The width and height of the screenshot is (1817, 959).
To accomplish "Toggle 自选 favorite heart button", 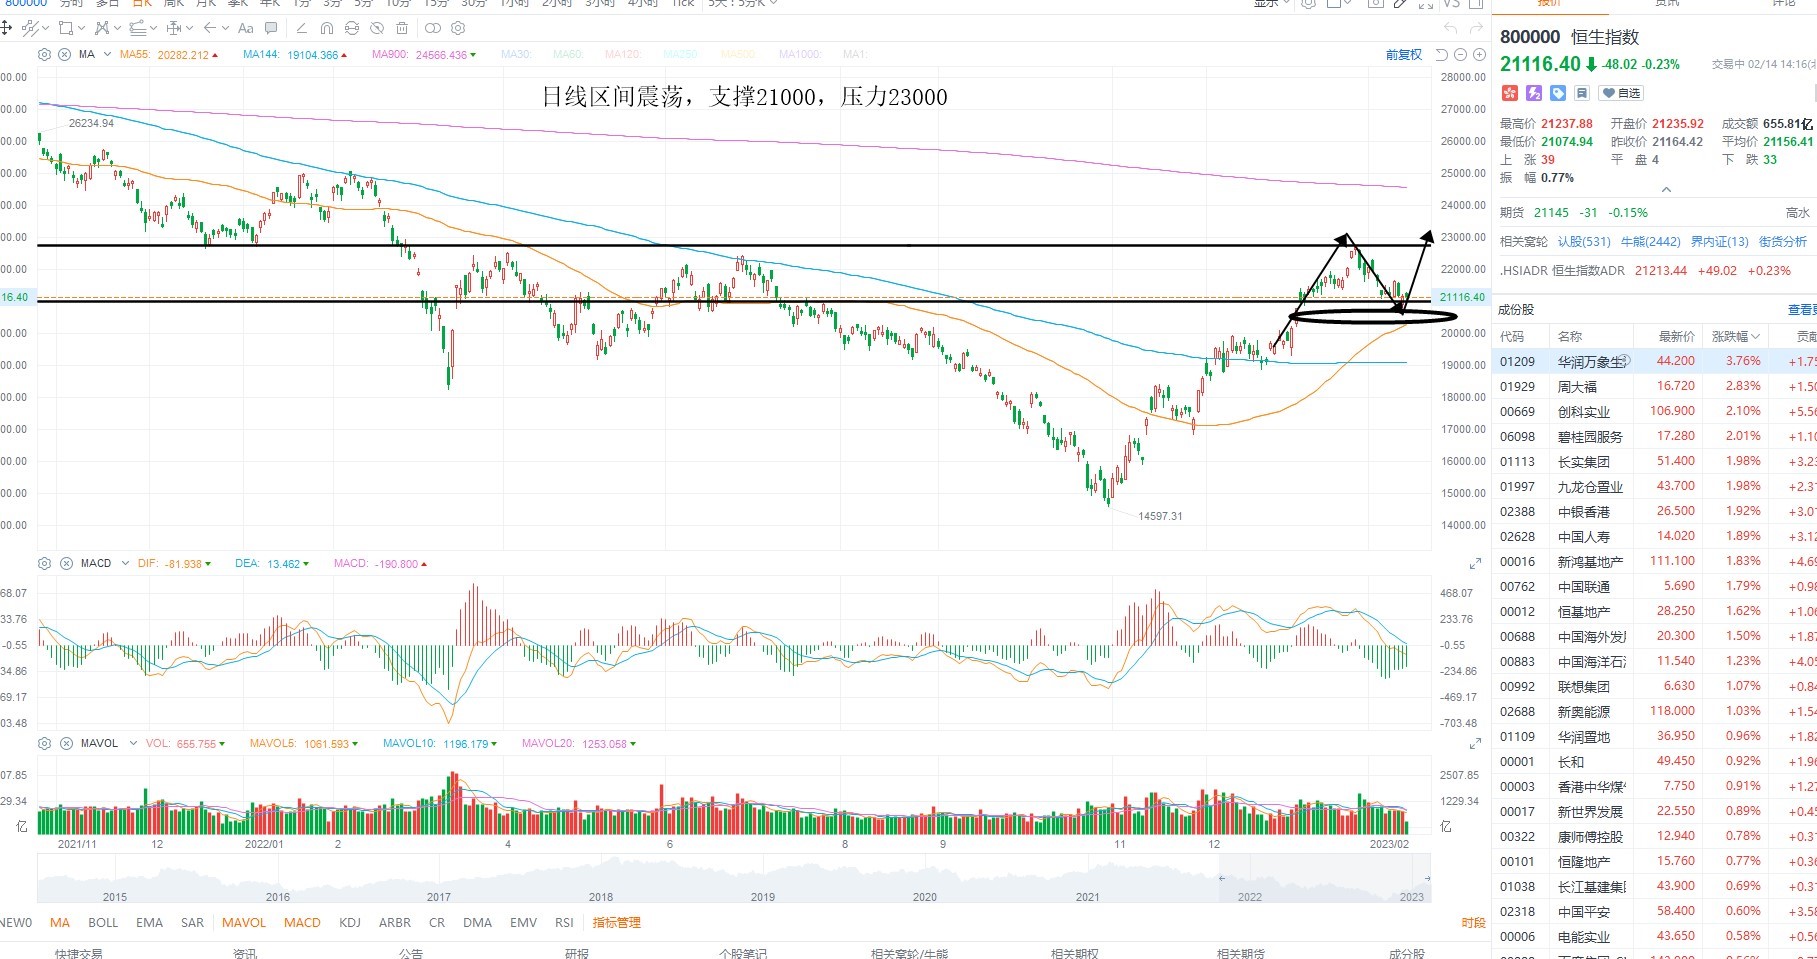I will tap(1621, 93).
